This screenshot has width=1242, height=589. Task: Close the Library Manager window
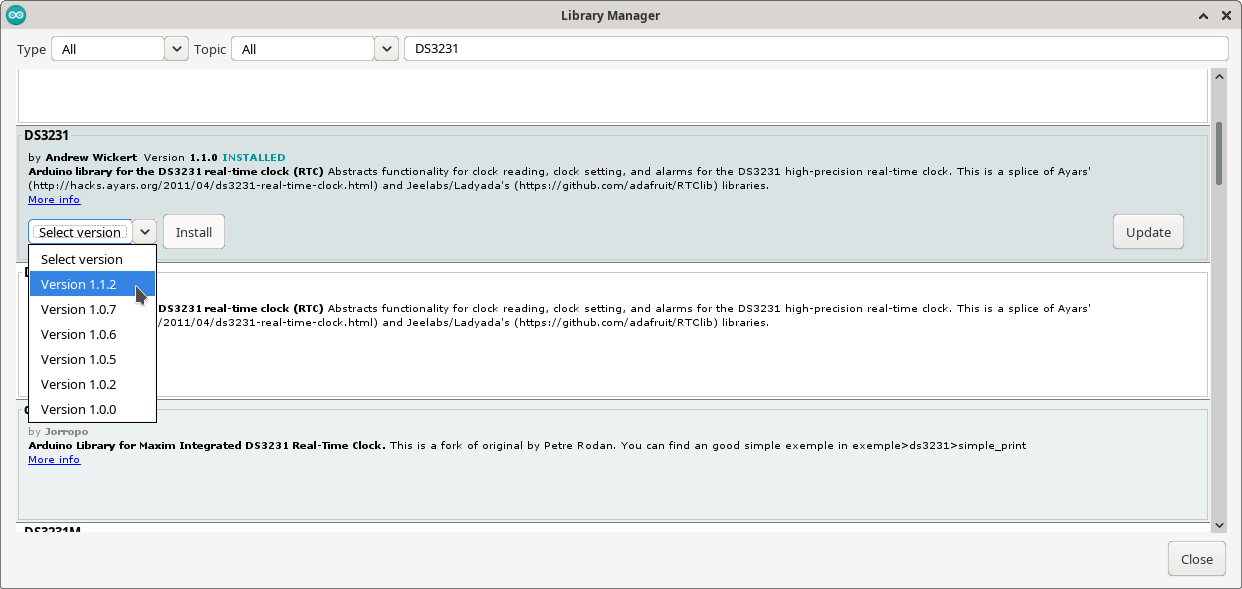coord(1226,15)
